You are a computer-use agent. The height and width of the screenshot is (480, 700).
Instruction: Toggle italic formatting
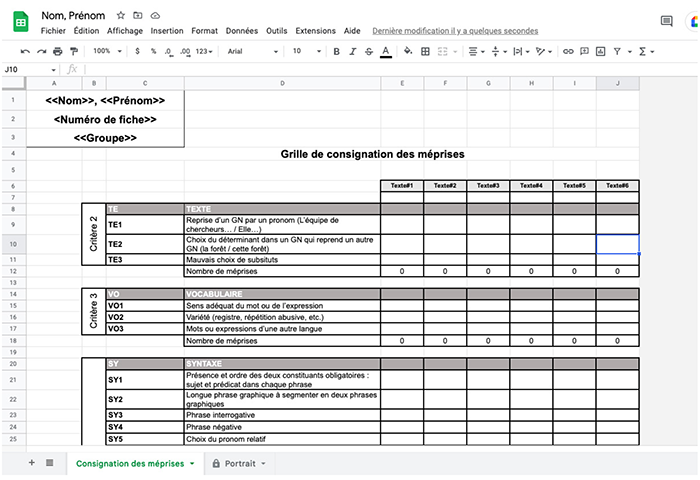pyautogui.click(x=353, y=51)
